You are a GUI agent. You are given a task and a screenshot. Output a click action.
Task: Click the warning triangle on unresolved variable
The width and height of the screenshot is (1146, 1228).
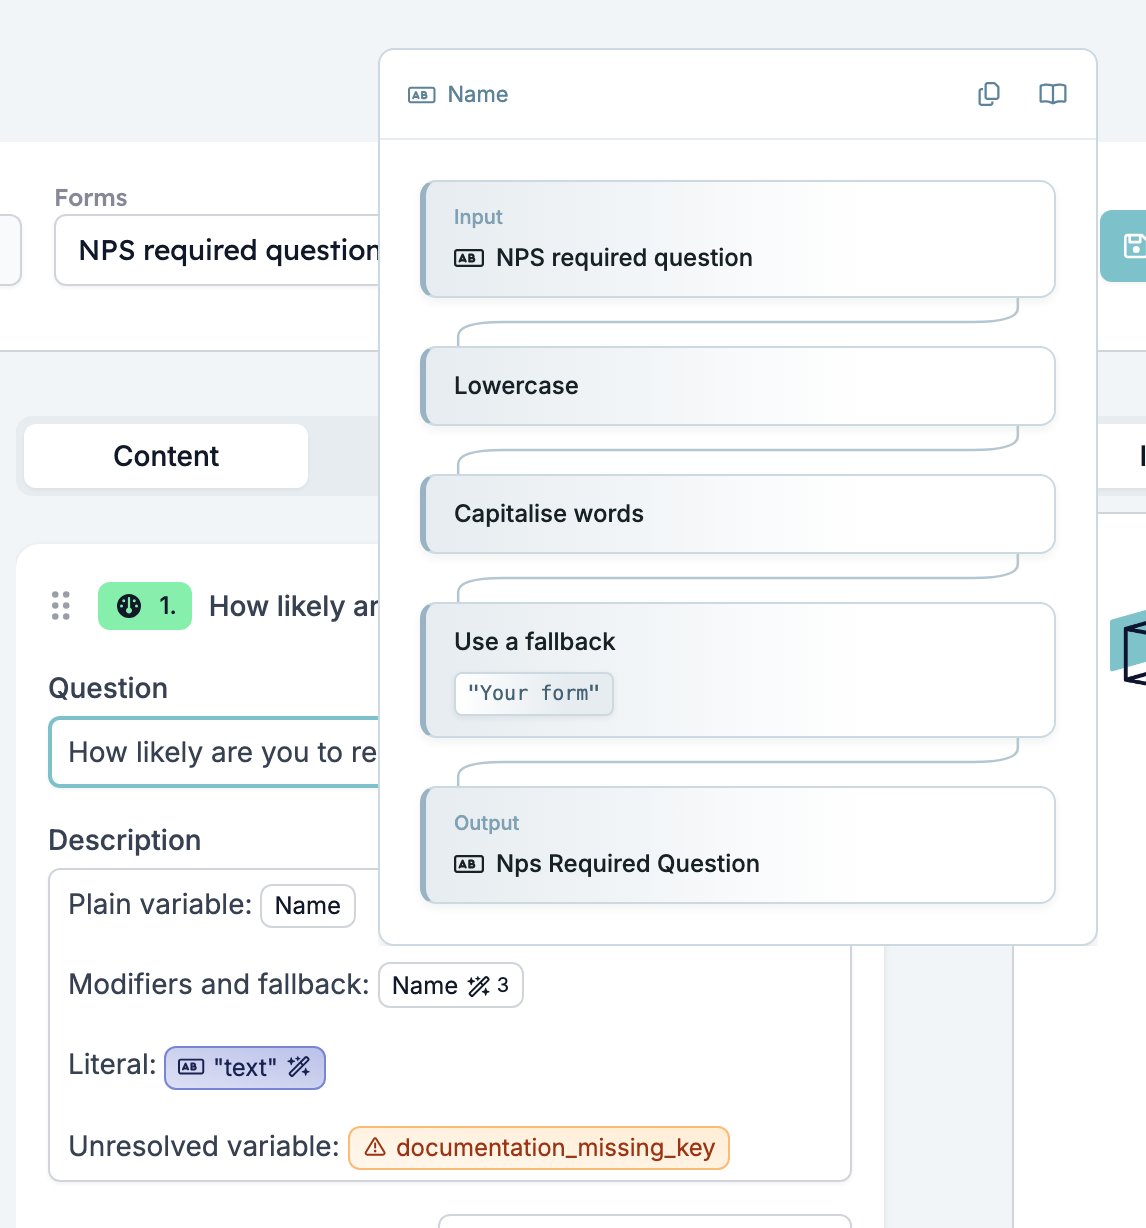point(375,1147)
